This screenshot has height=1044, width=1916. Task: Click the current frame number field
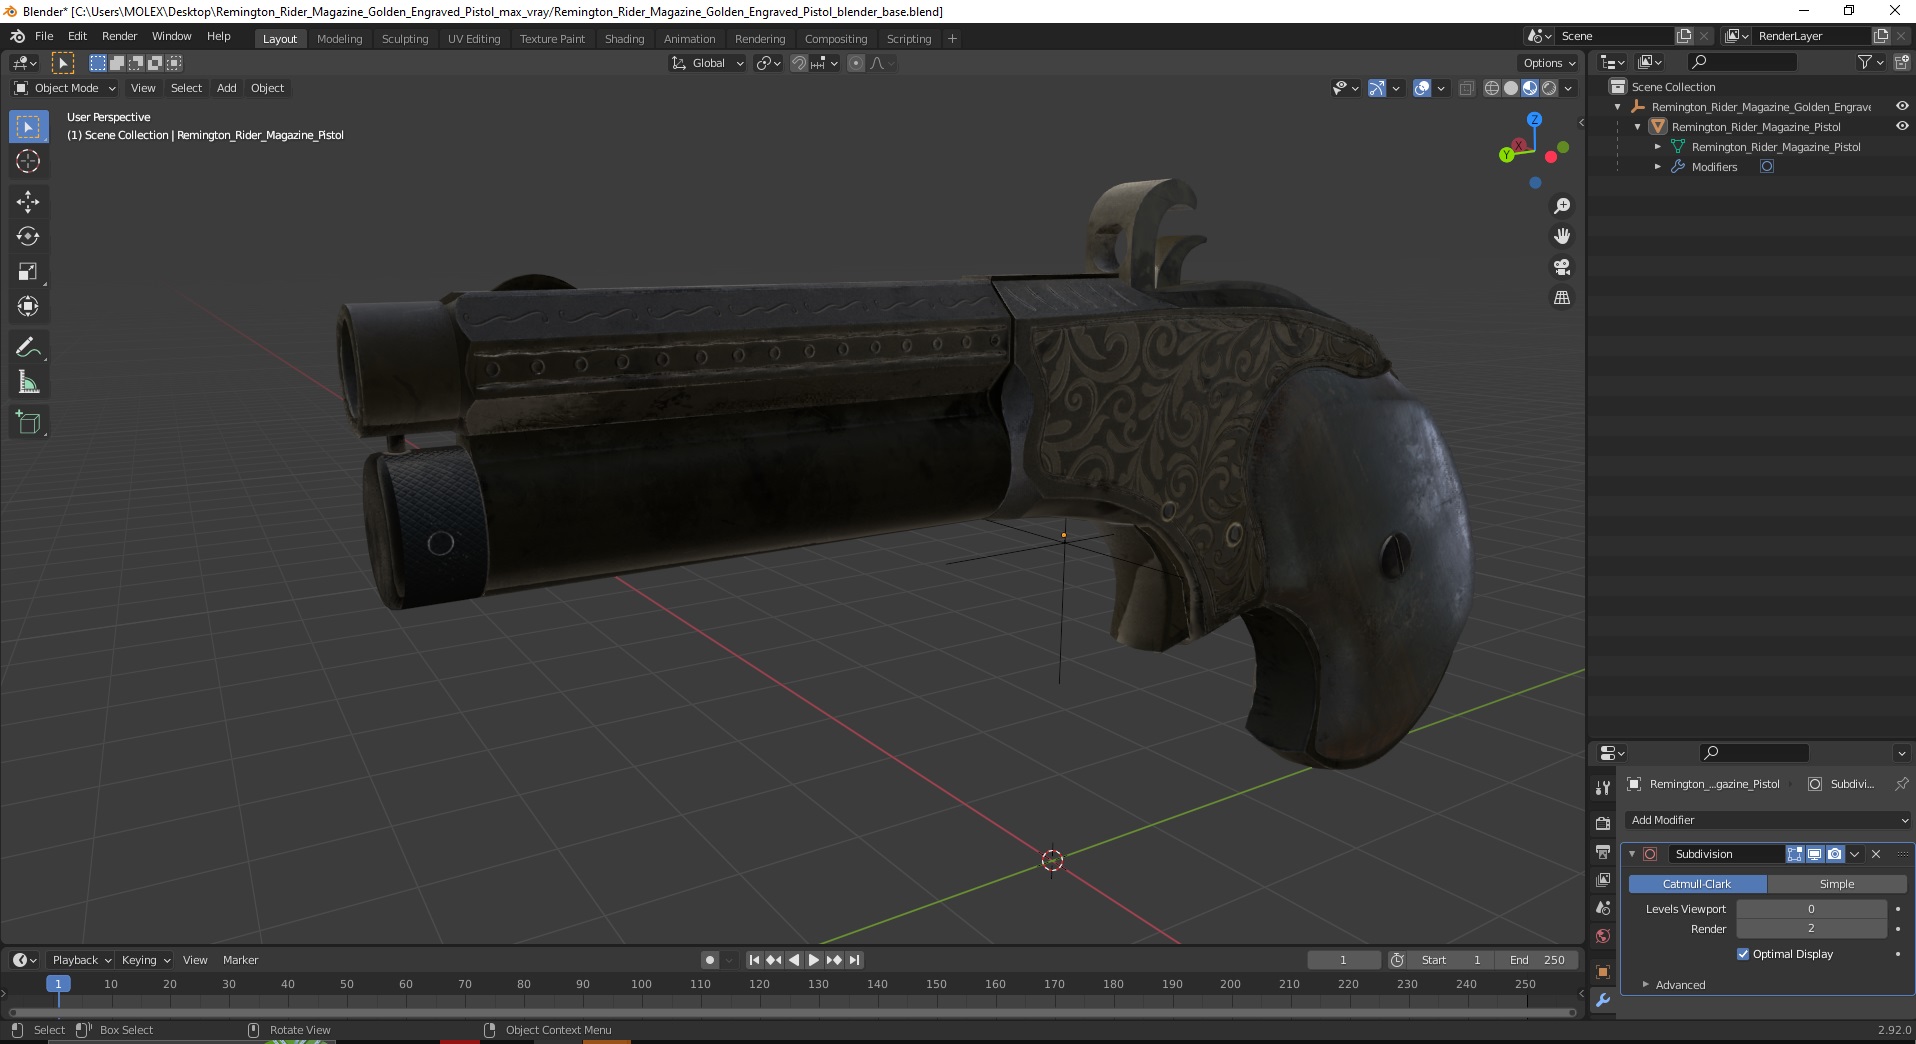point(1343,960)
